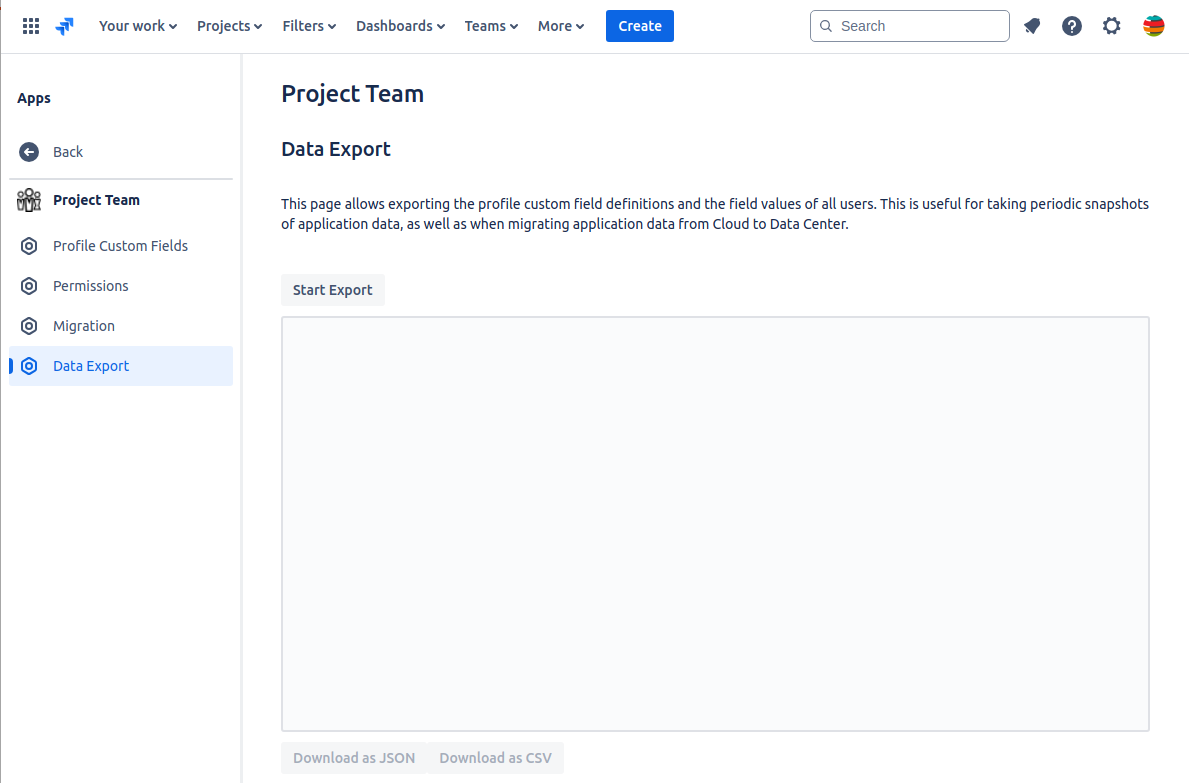This screenshot has height=783, width=1189.
Task: Click the blue Create button
Action: (x=640, y=26)
